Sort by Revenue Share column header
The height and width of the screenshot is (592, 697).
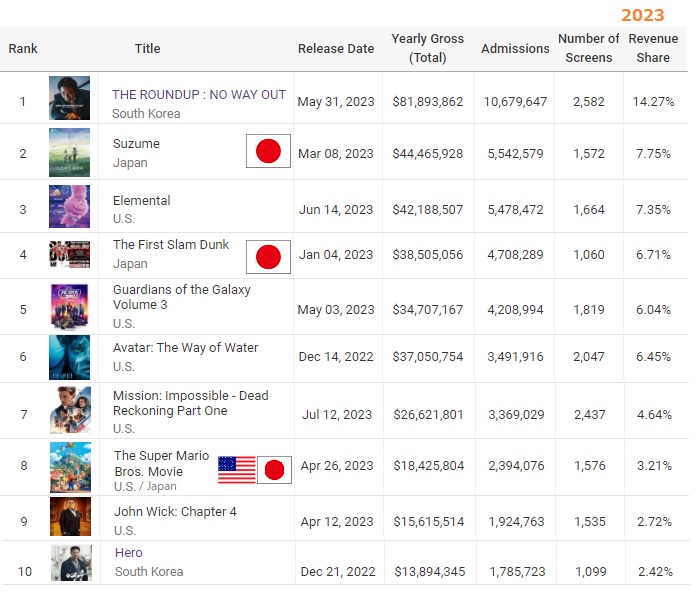653,48
